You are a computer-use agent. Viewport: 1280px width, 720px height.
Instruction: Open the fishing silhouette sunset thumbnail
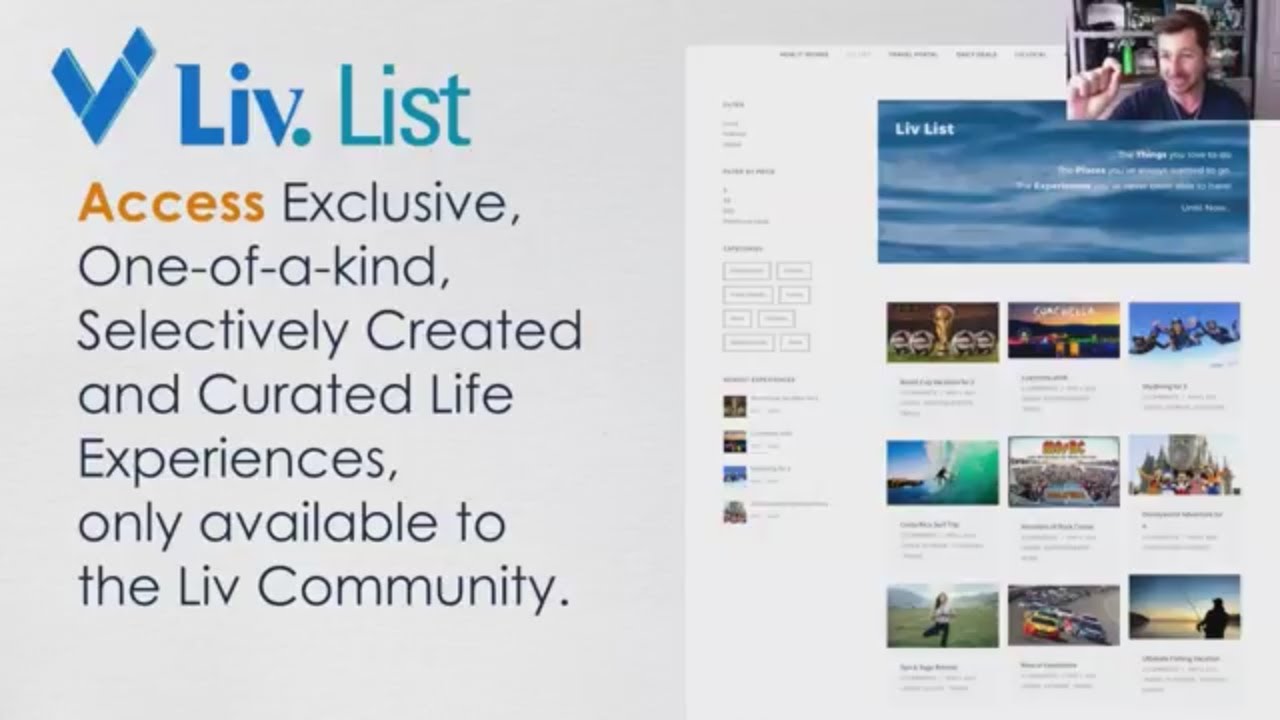pyautogui.click(x=1184, y=606)
